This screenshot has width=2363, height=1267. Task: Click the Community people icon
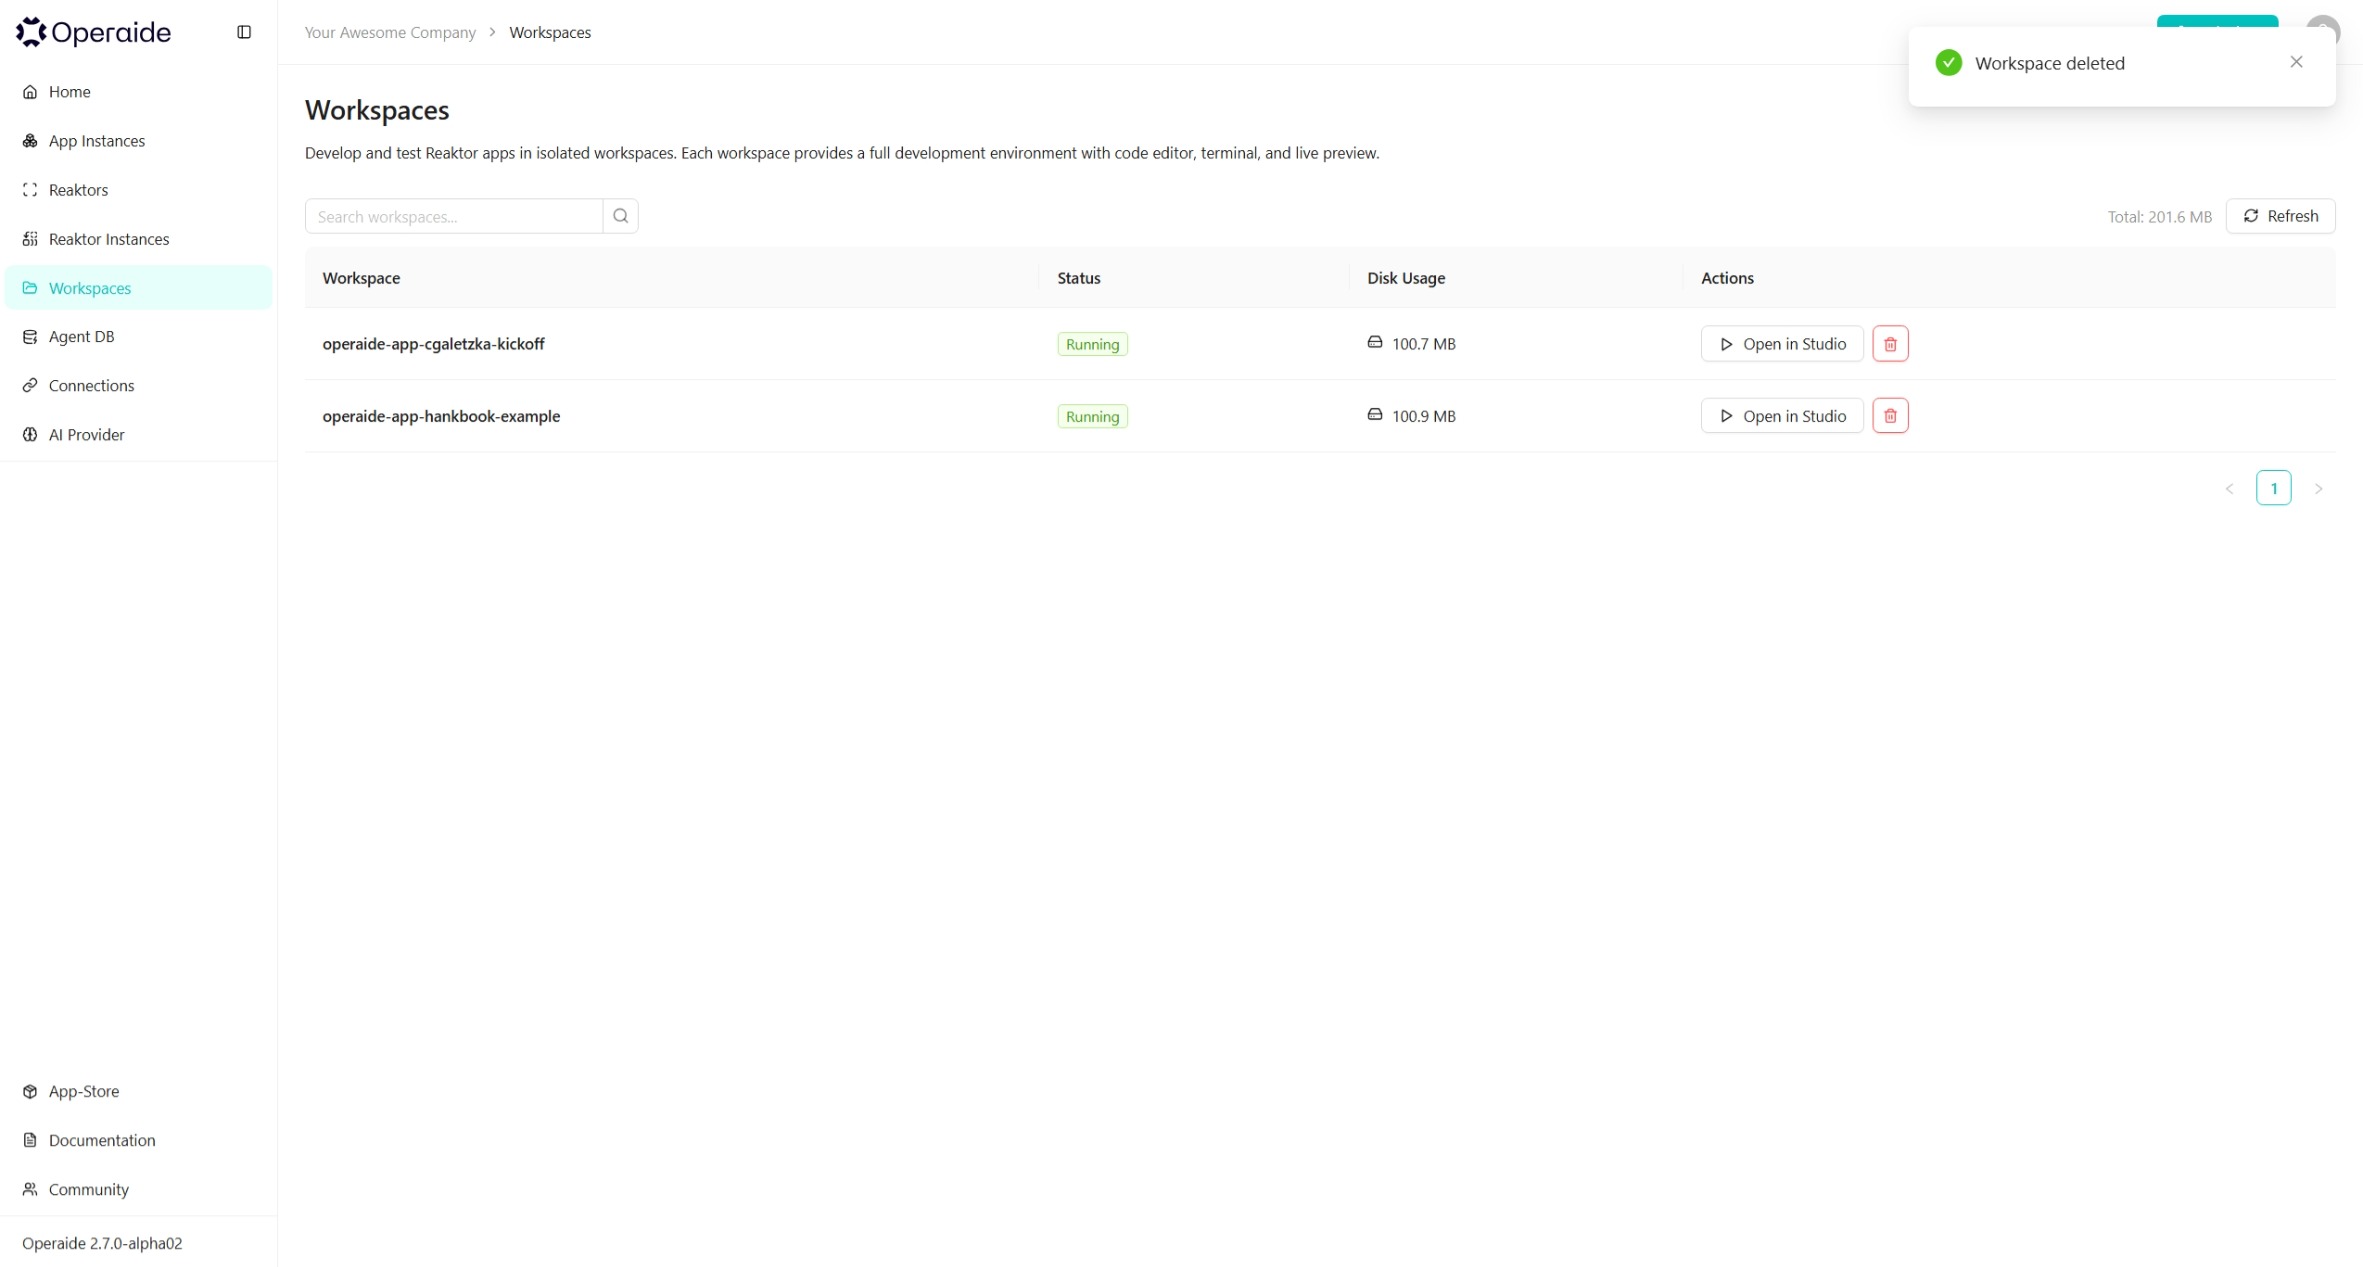[x=30, y=1189]
